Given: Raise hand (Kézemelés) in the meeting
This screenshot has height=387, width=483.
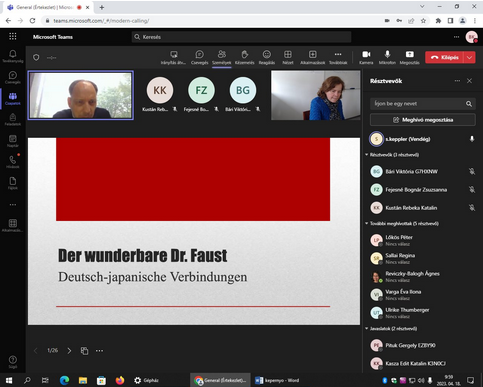Looking at the screenshot, I should coord(244,57).
